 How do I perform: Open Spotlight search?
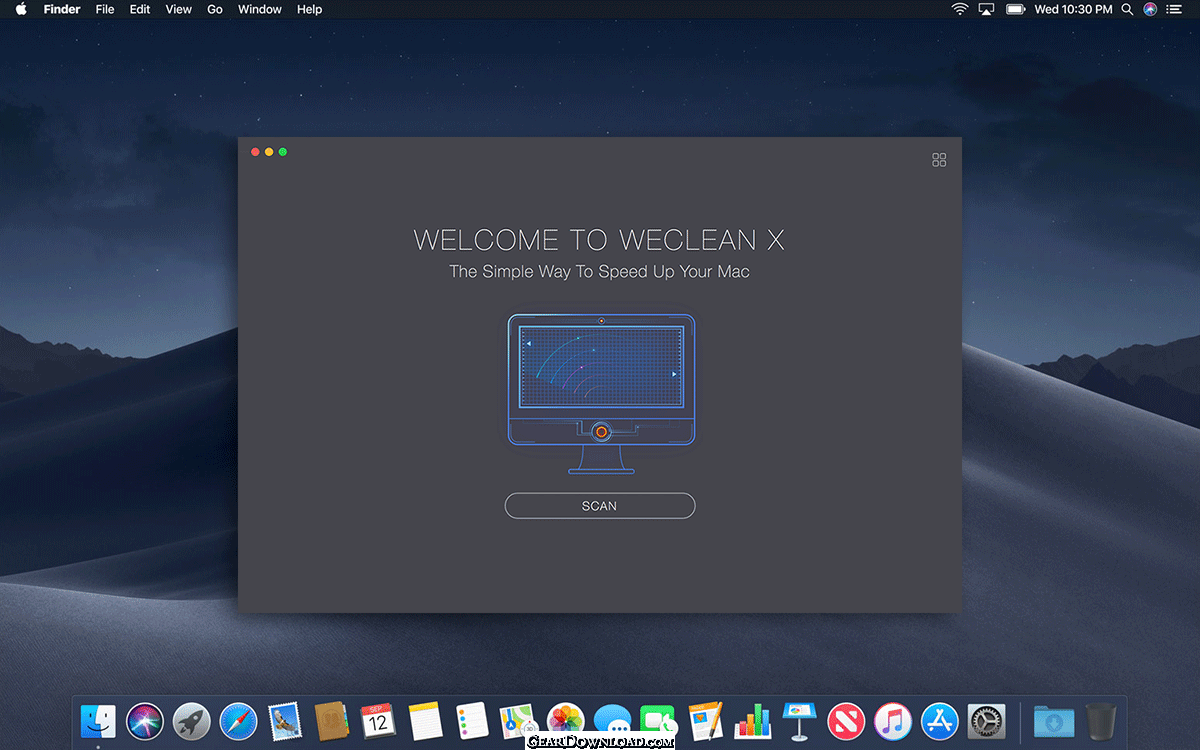pos(1127,9)
